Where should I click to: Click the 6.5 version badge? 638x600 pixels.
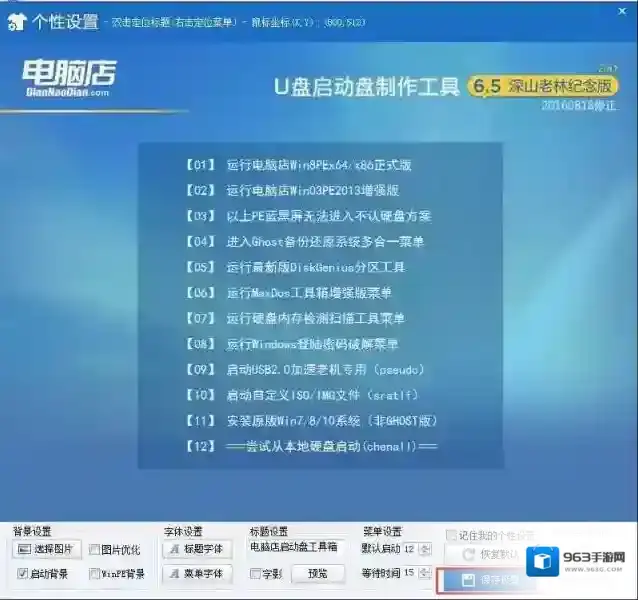click(486, 87)
